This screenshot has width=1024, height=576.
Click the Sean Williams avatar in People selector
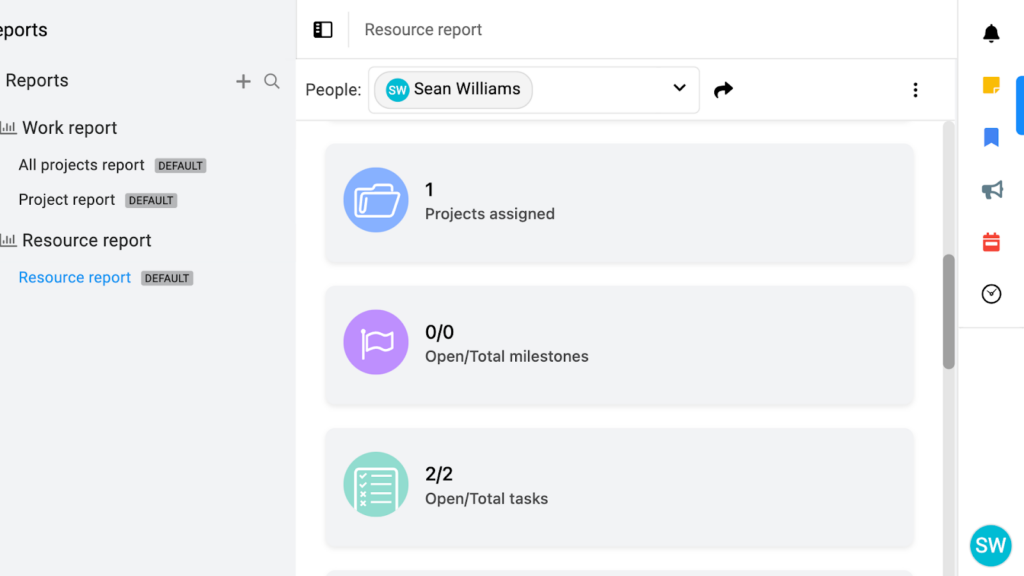click(x=396, y=89)
